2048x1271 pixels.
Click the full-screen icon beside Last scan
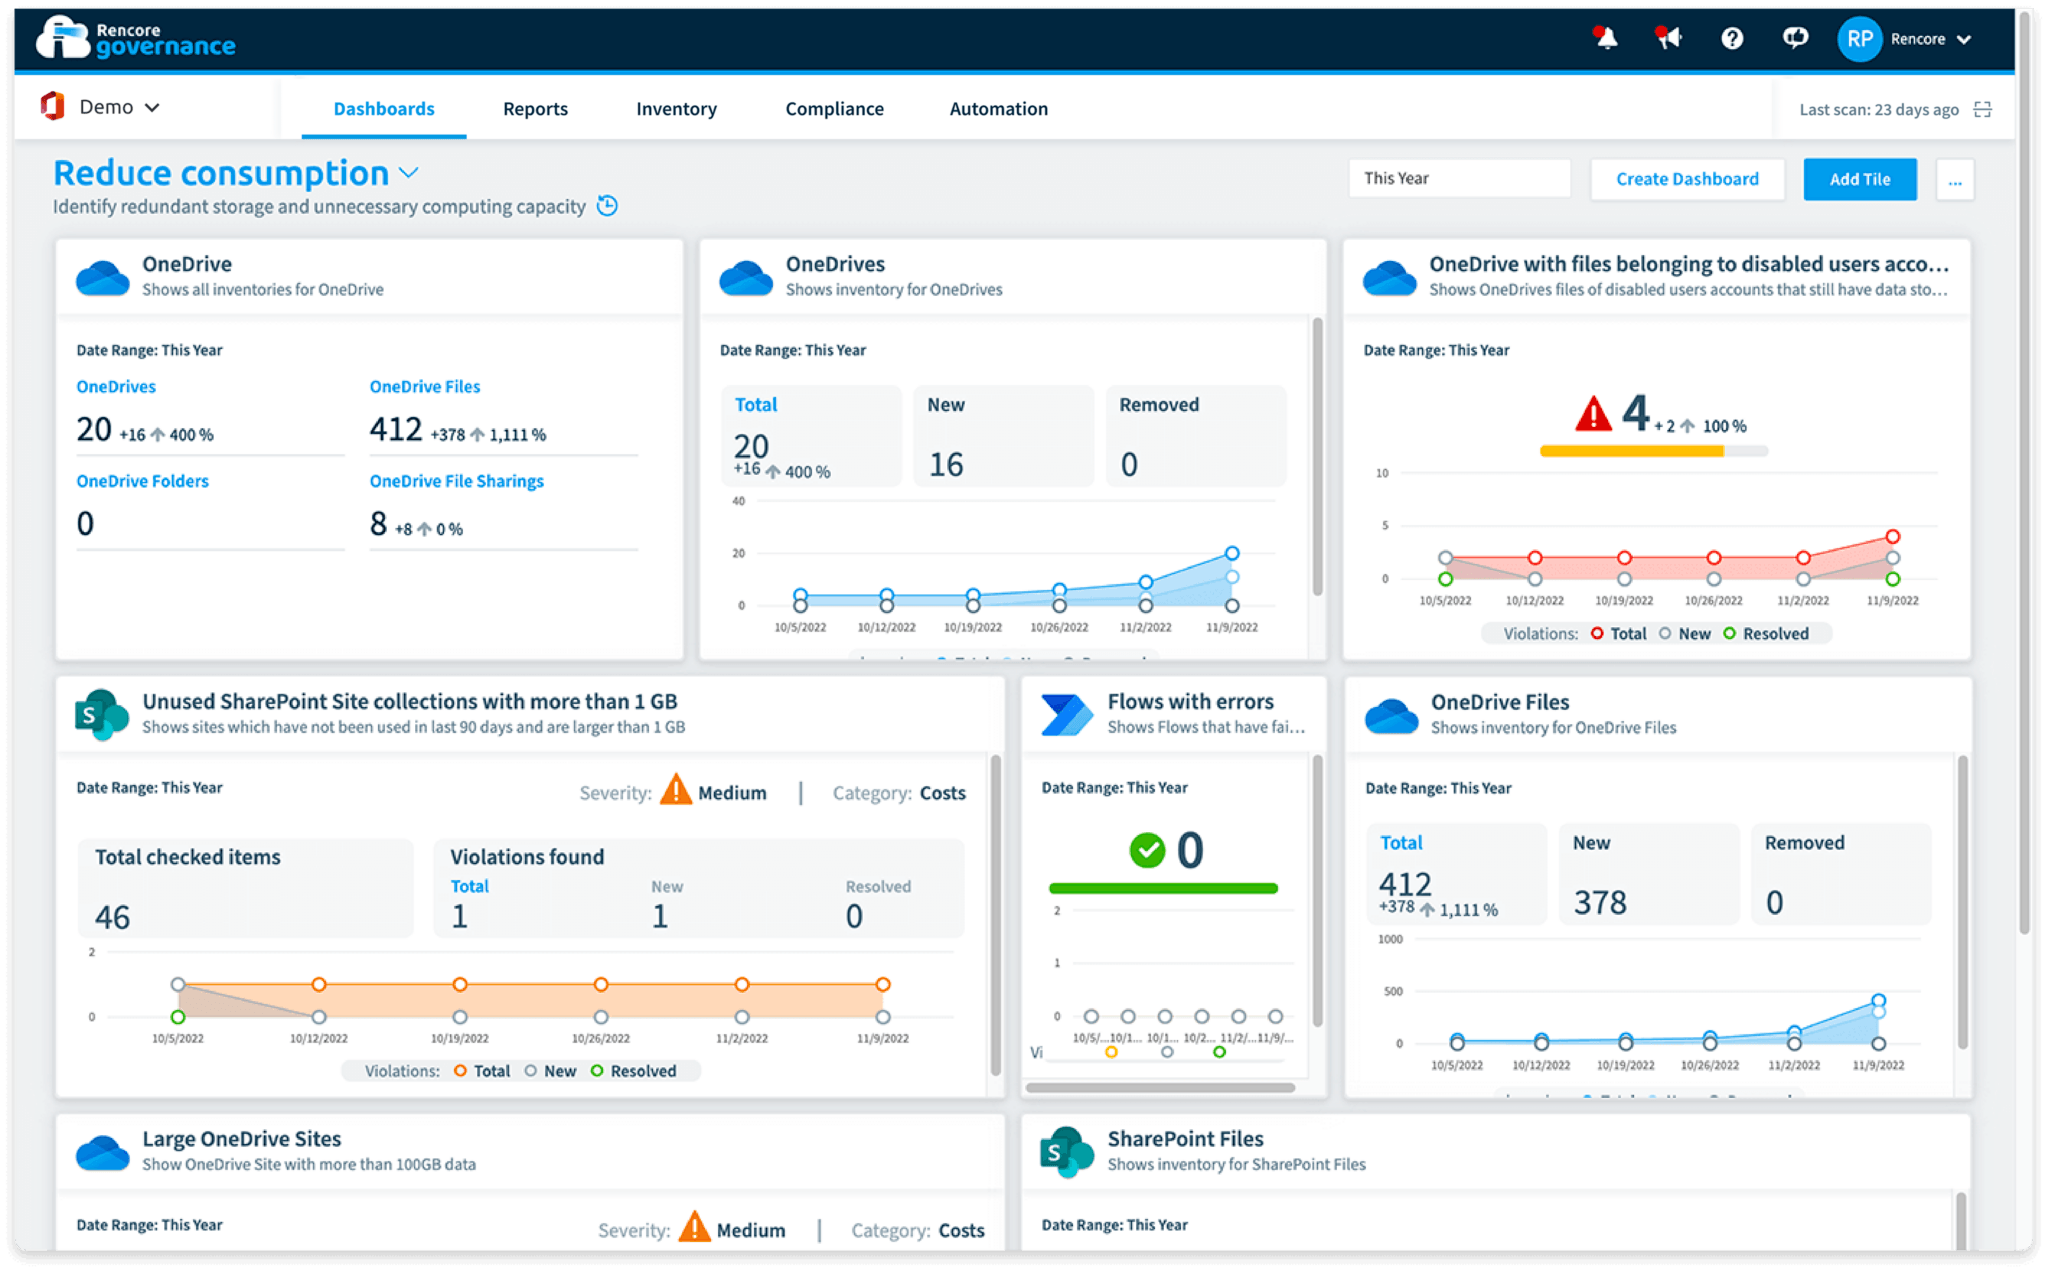1983,109
